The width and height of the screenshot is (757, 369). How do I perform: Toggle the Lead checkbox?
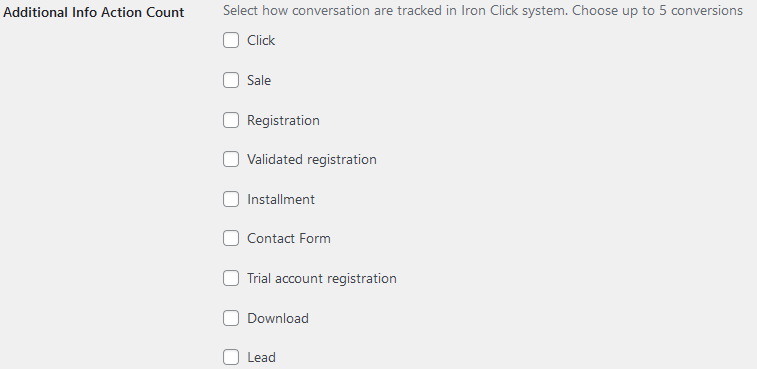pos(231,357)
